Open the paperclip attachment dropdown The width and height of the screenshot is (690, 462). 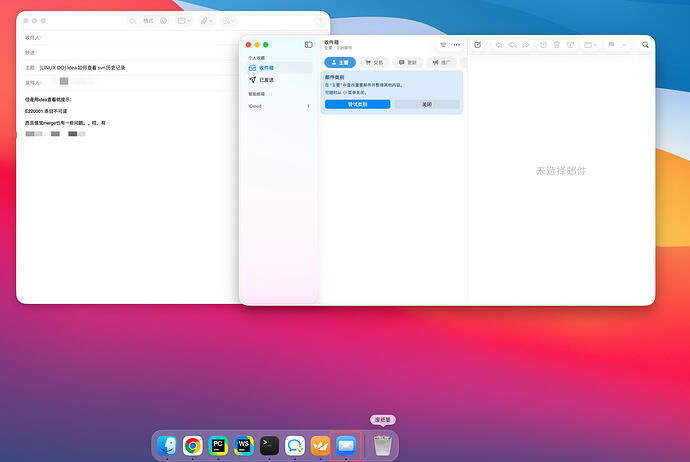click(x=206, y=21)
